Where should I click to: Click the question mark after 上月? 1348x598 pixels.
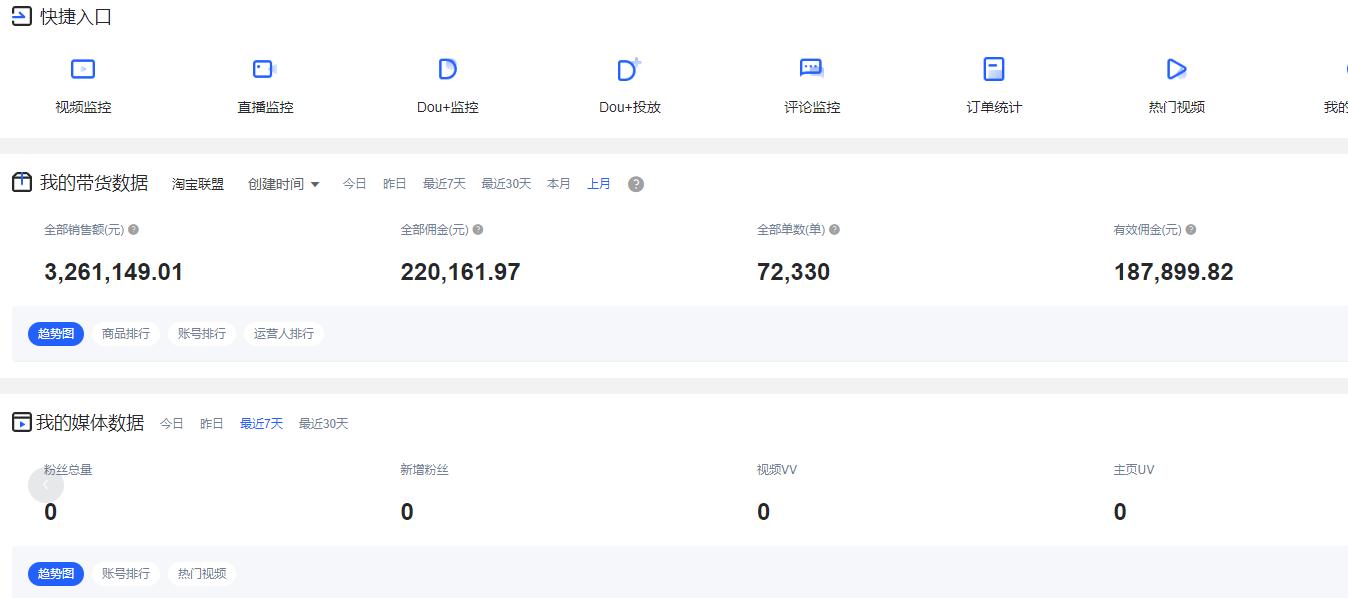pyautogui.click(x=636, y=184)
